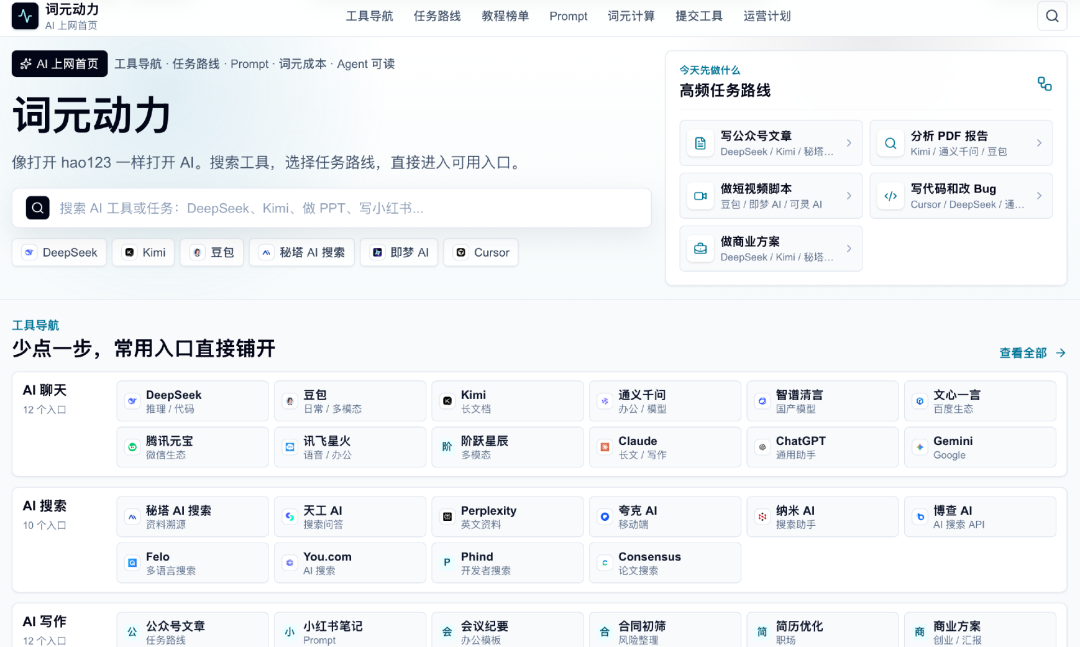Open the 工具导航 nav menu item
The image size is (1080, 647).
pyautogui.click(x=369, y=16)
